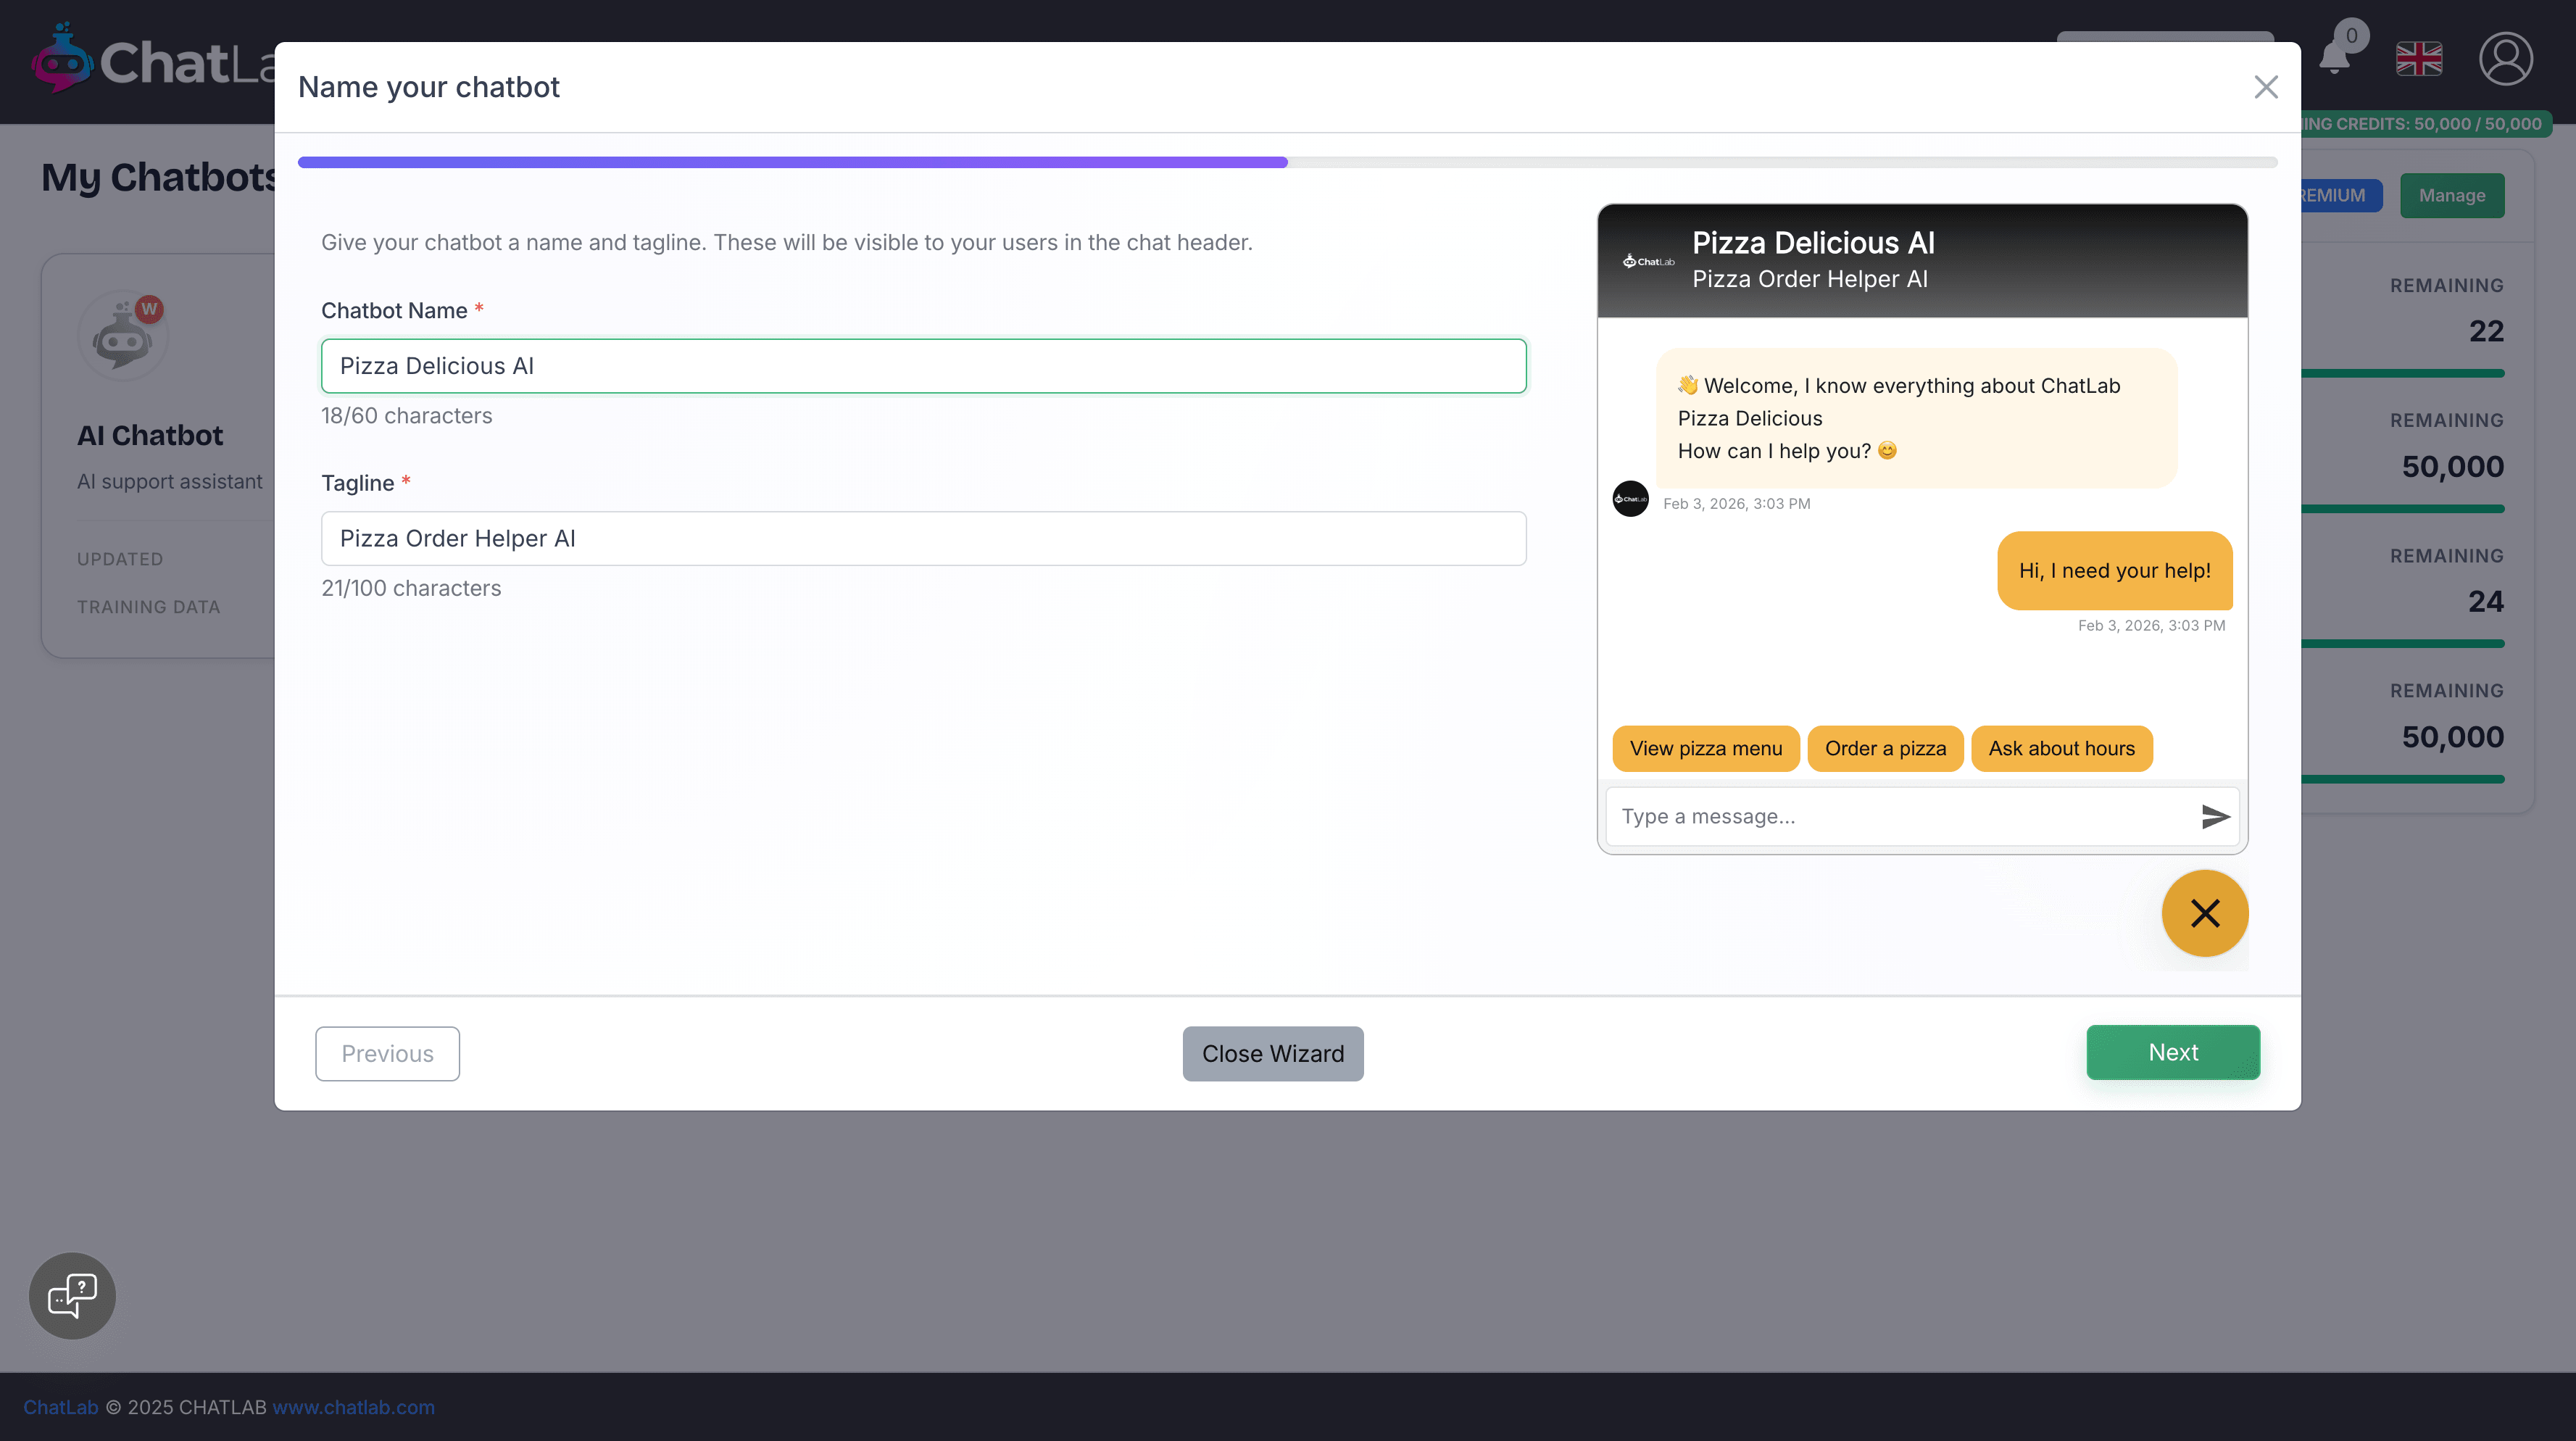Open the www.chatlab.com footer link
Screen dimensions: 2576x1441
(353, 1407)
